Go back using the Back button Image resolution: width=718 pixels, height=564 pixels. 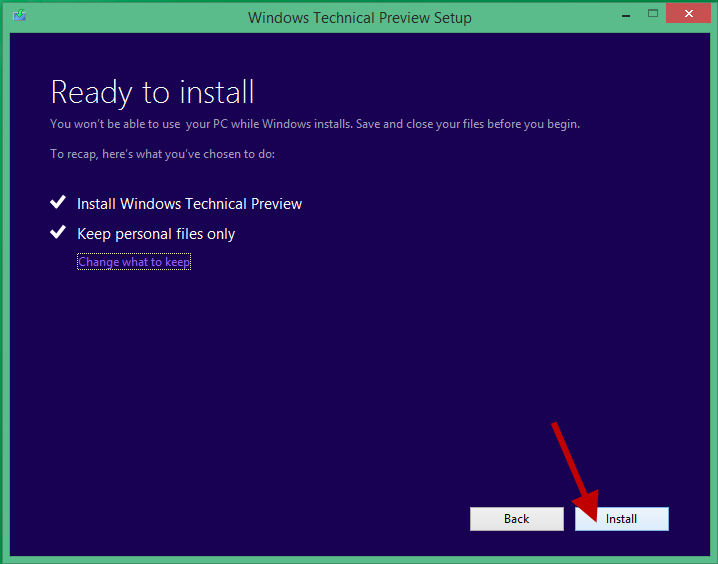(517, 519)
